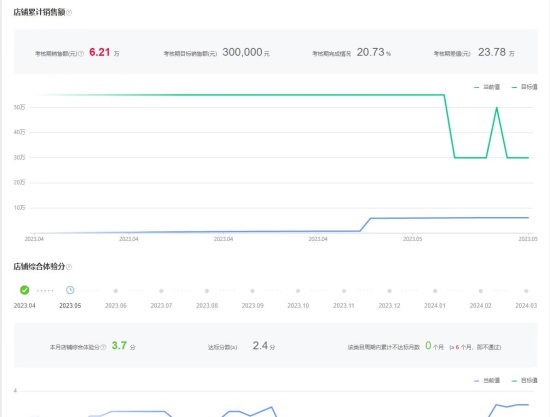
Task: Select the timeline dot above 2024.01
Action: coord(435,291)
